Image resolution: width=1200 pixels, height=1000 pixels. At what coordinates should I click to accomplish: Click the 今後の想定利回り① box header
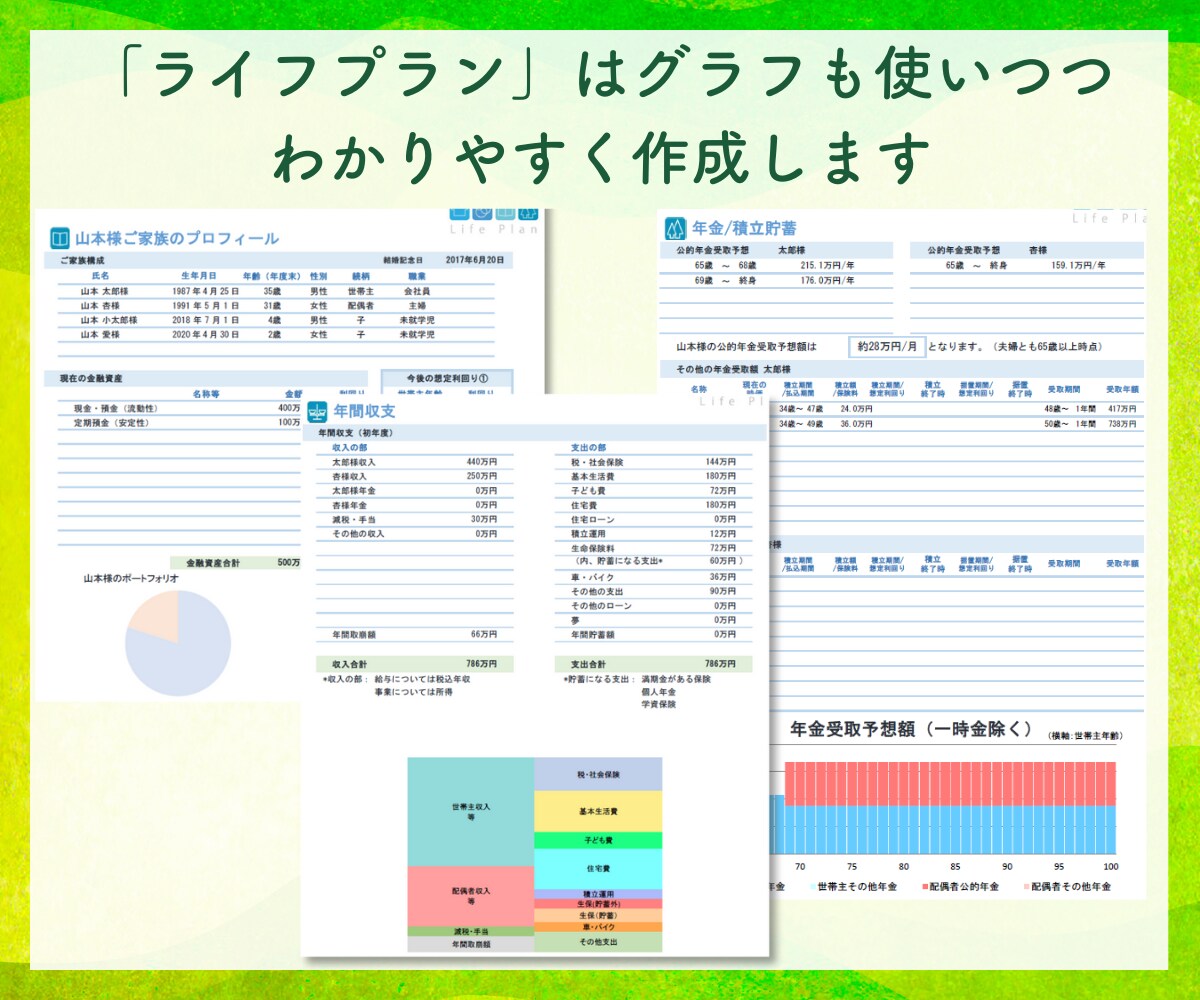click(447, 378)
